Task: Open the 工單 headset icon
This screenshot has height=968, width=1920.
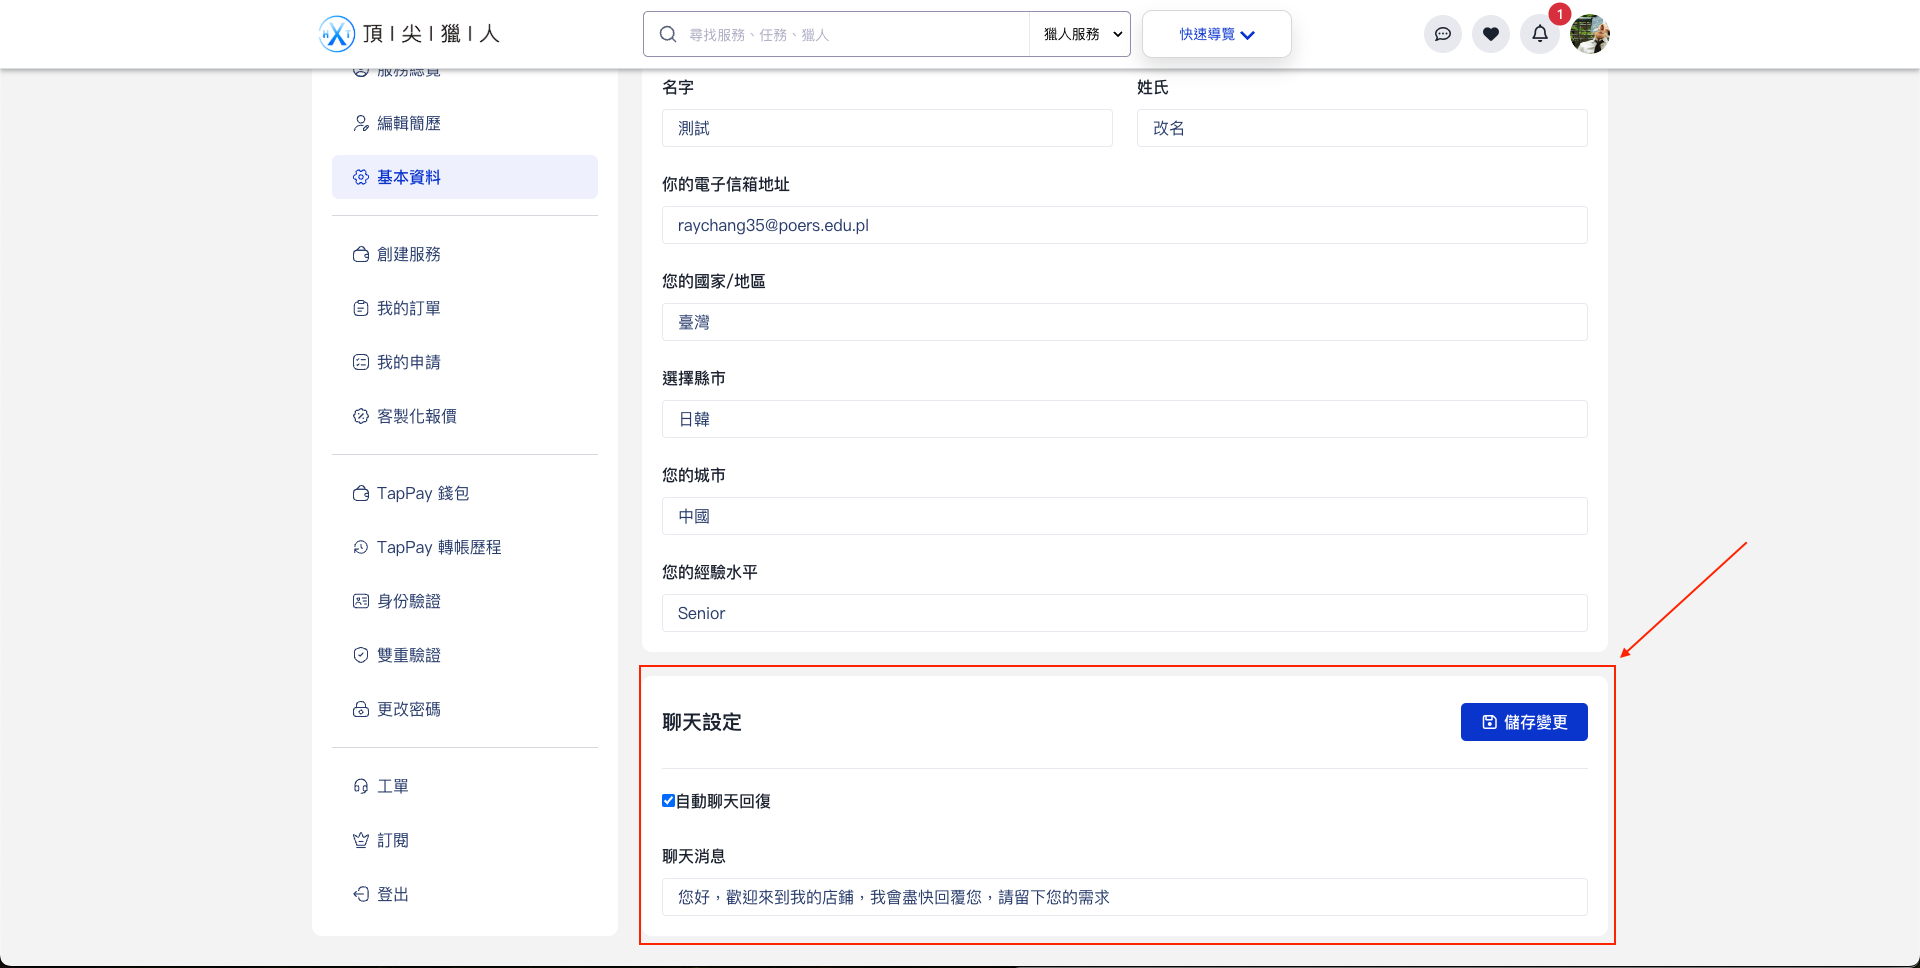Action: [x=361, y=785]
